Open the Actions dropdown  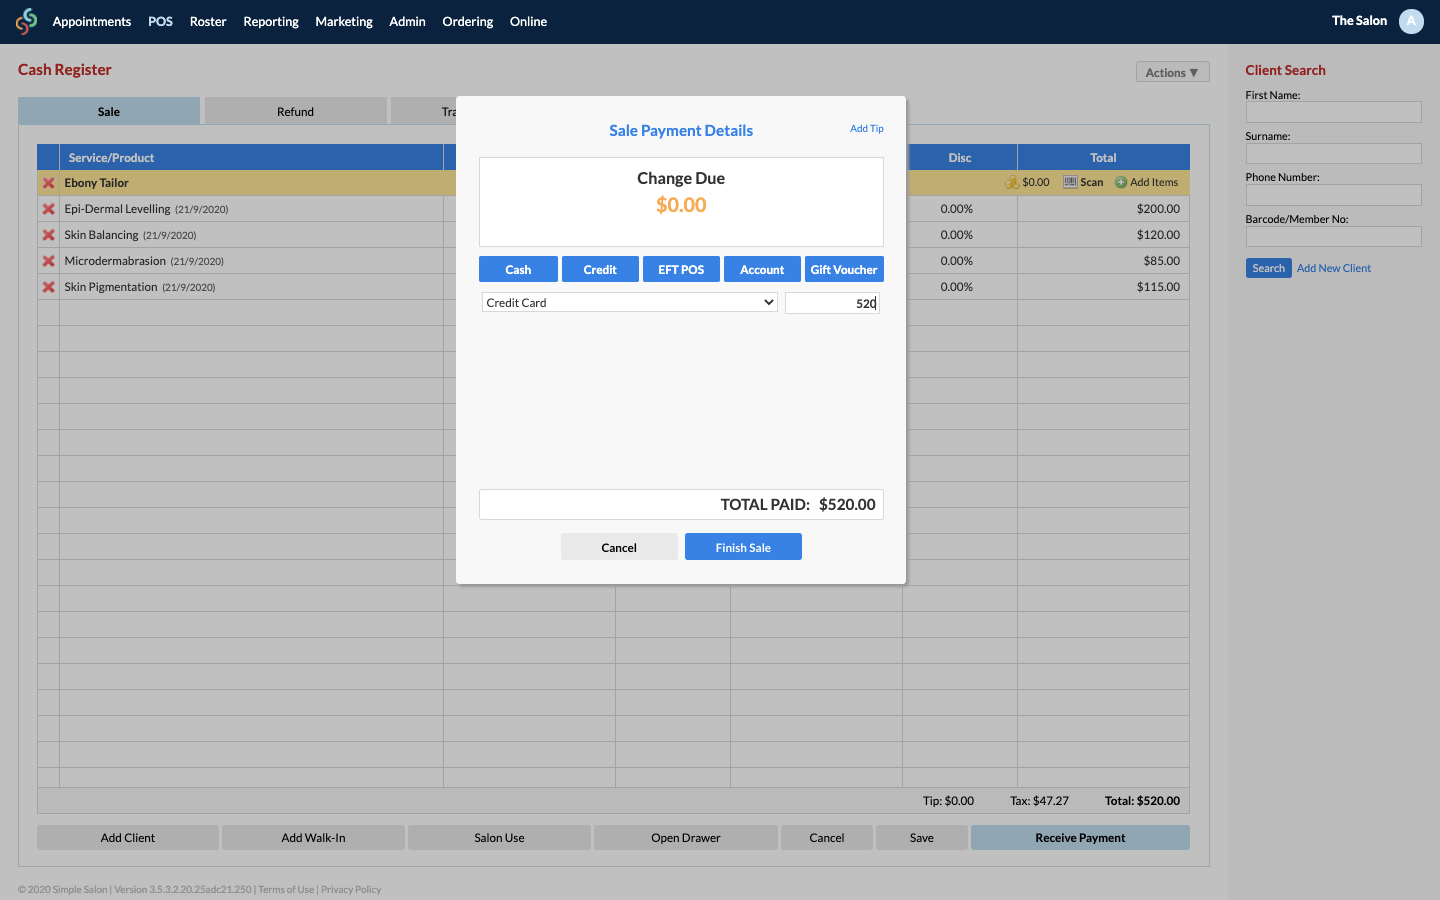(x=1172, y=72)
